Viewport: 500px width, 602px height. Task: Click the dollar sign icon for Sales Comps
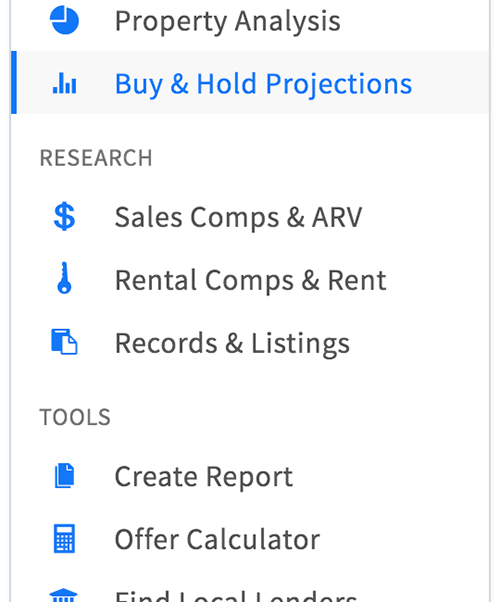[x=64, y=217]
